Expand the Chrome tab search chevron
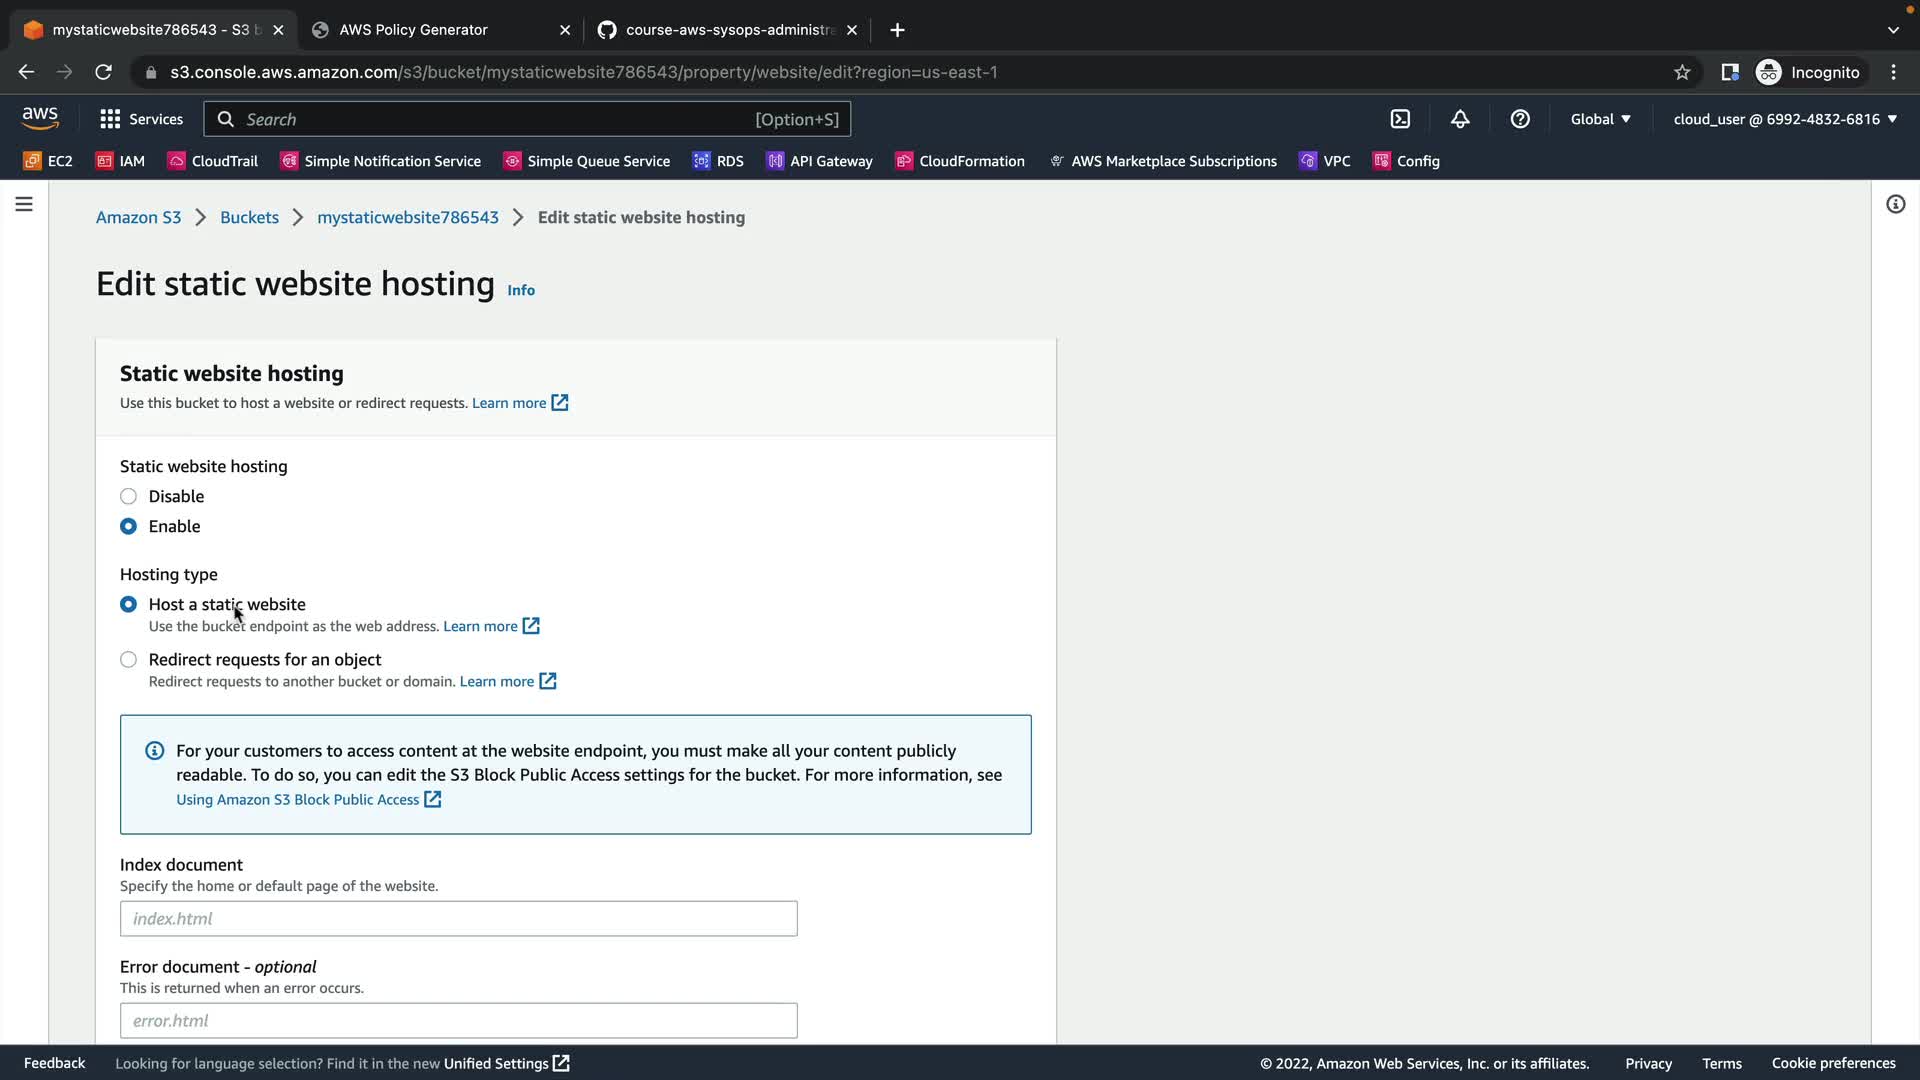1920x1080 pixels. click(1893, 30)
